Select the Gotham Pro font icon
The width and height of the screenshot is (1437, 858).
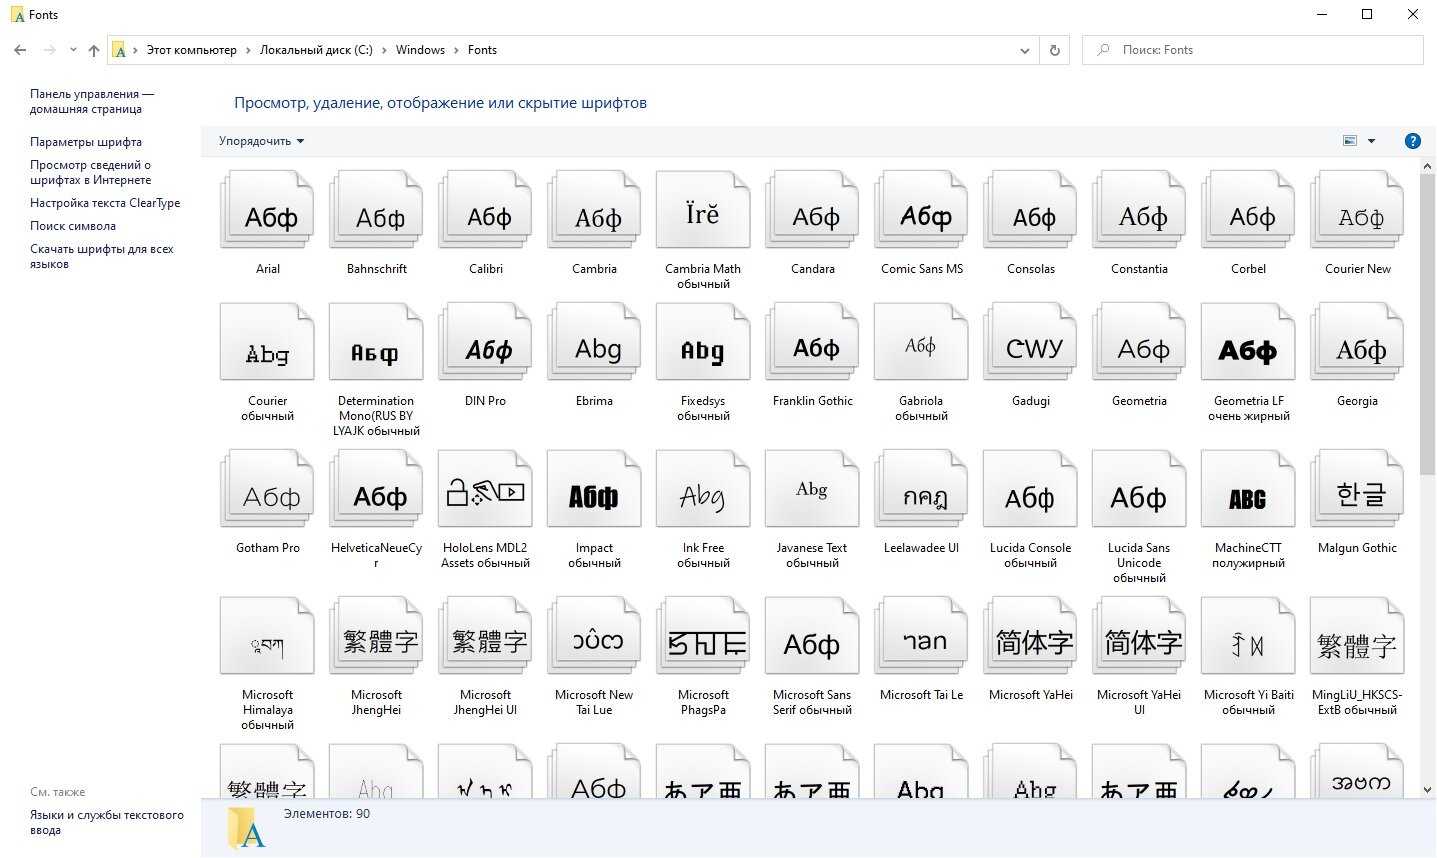point(267,489)
